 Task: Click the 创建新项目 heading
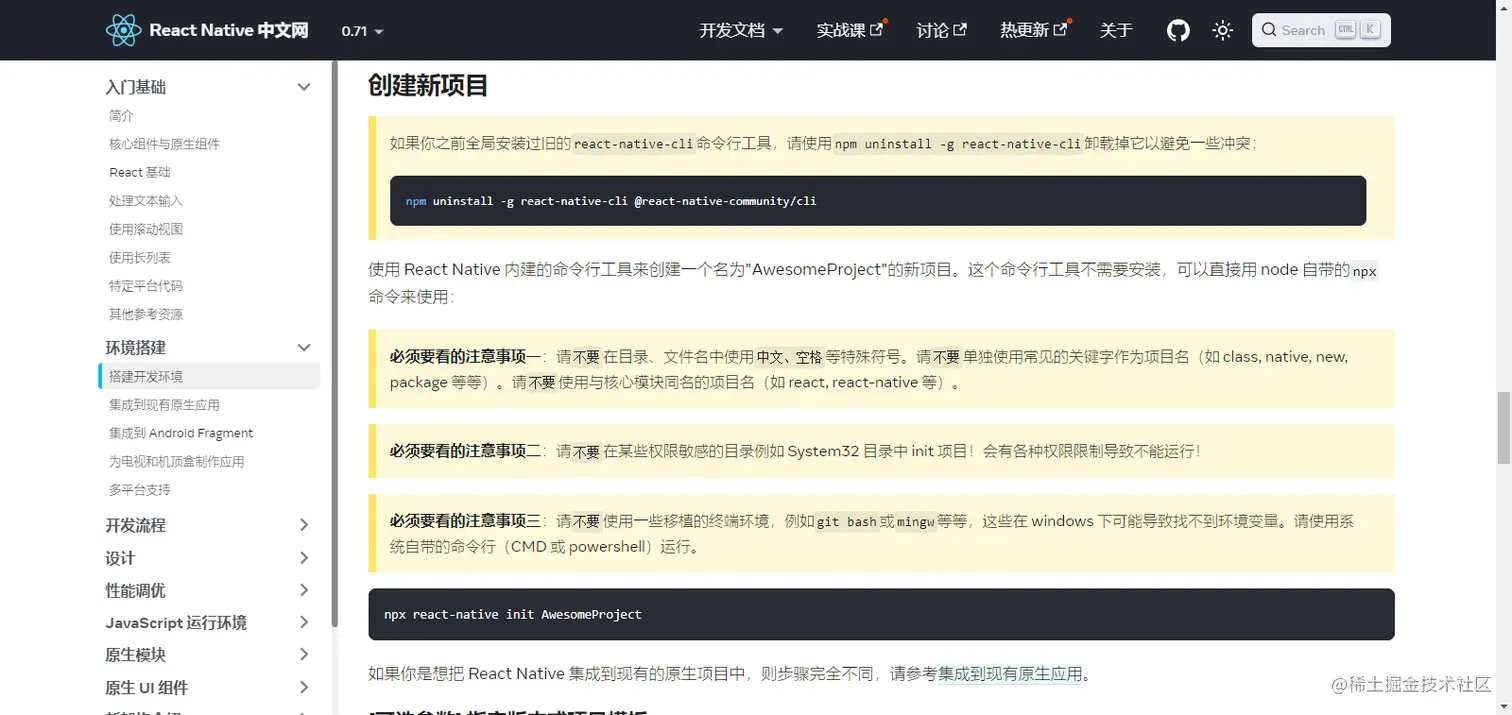click(x=428, y=85)
